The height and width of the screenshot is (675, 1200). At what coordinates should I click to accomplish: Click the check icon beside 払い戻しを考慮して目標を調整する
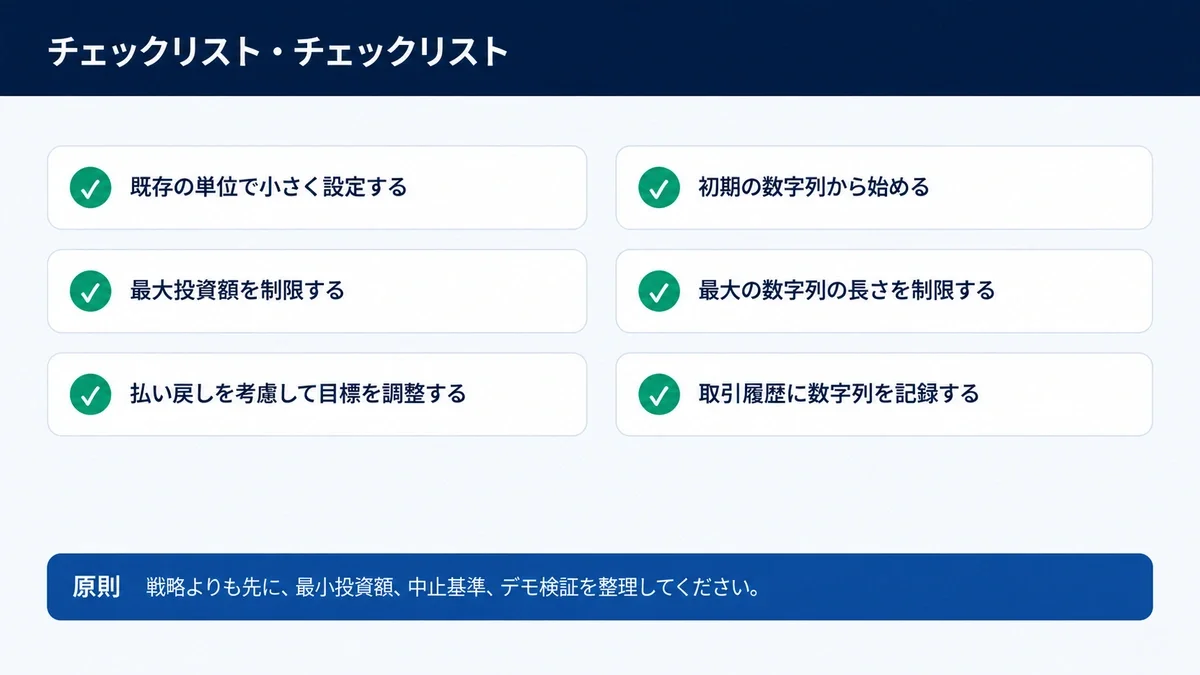pyautogui.click(x=90, y=394)
